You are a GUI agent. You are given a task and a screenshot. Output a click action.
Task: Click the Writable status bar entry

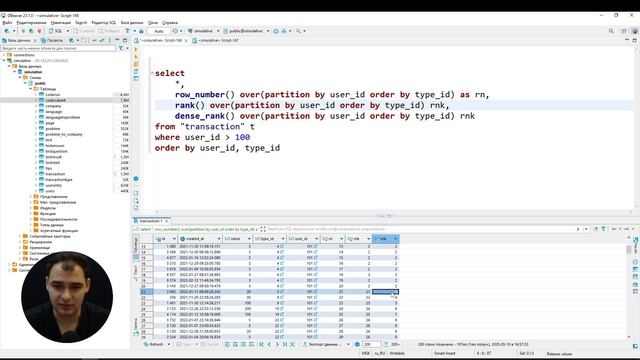(397, 353)
